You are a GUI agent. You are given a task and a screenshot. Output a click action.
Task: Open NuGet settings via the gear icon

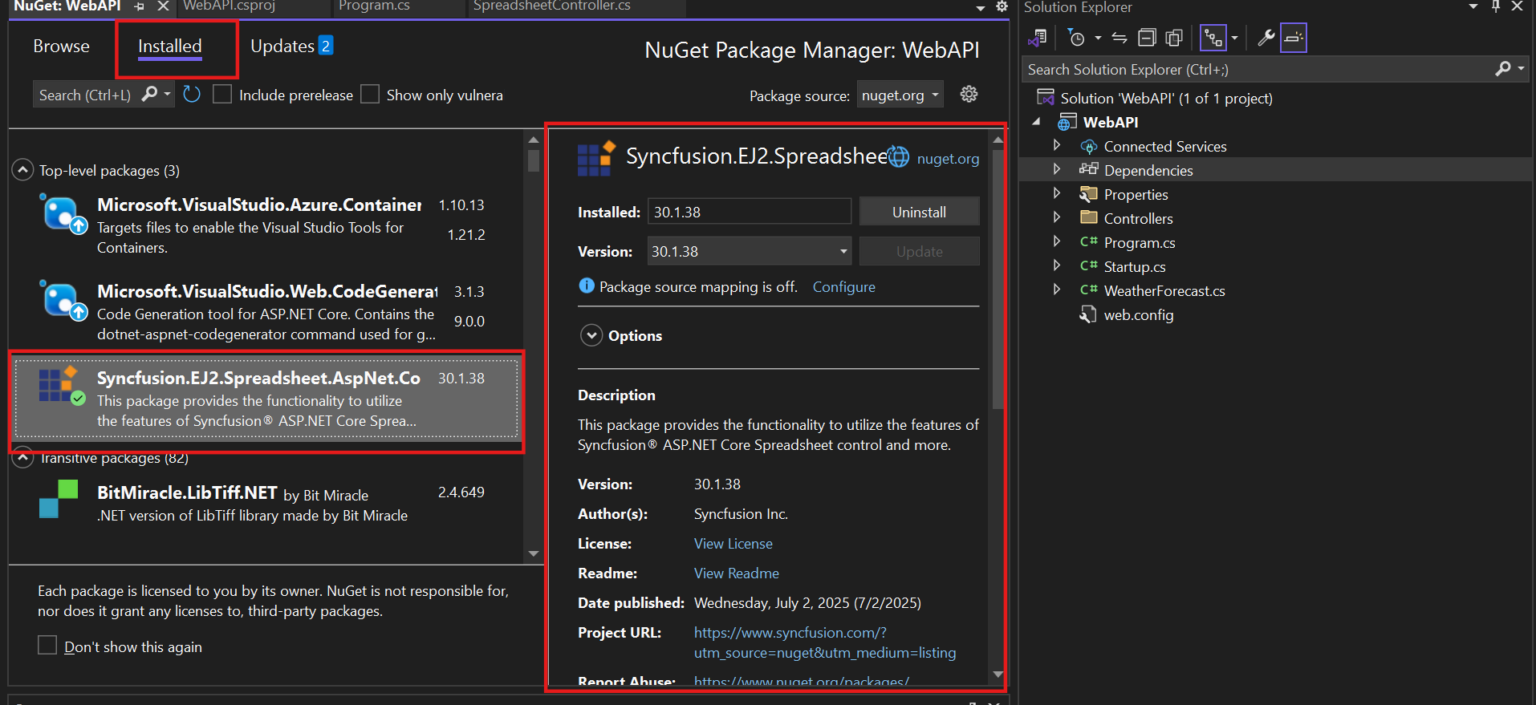(968, 94)
